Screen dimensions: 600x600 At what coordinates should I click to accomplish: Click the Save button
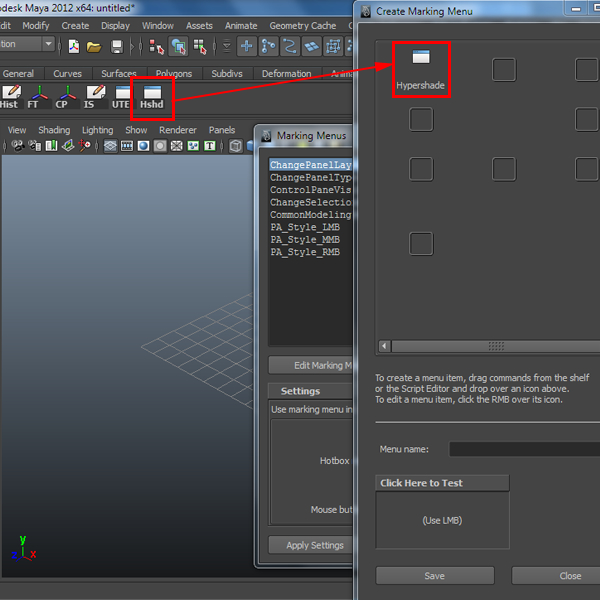point(435,576)
